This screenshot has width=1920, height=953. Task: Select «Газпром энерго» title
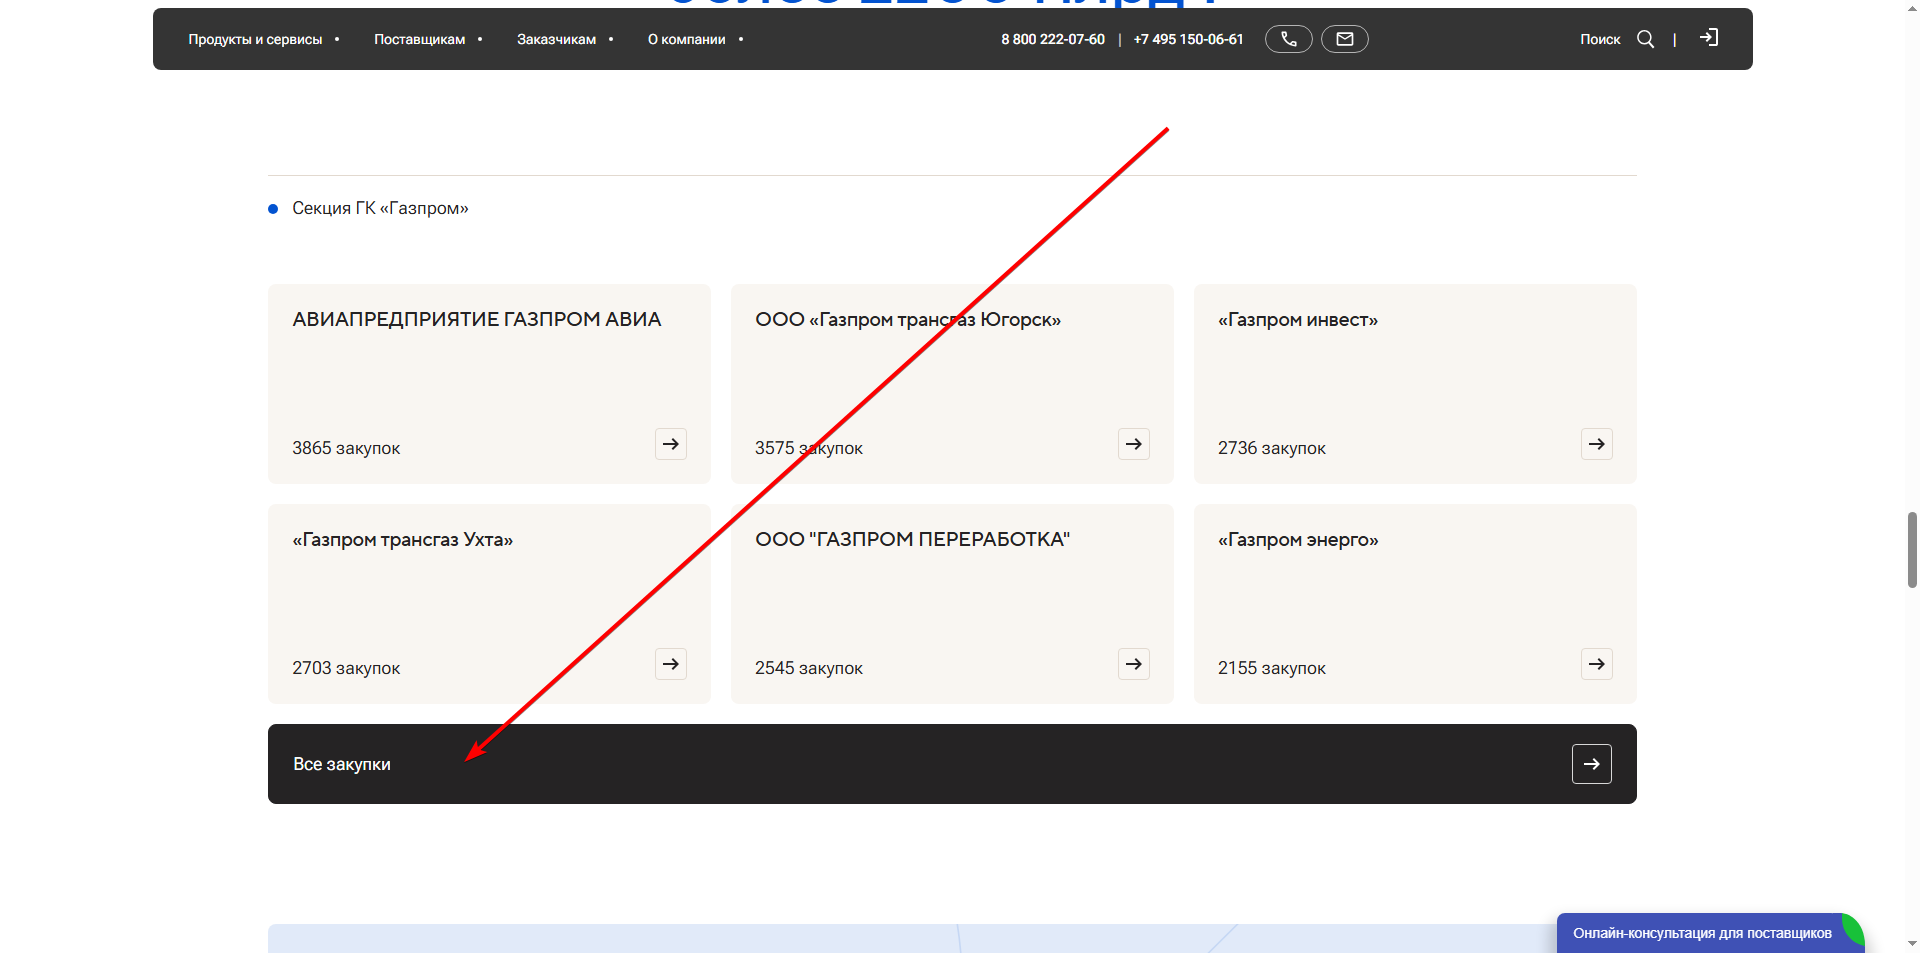tap(1298, 539)
